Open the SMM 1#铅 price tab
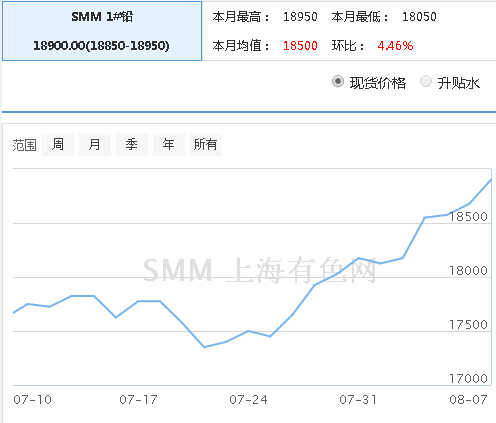 pyautogui.click(x=102, y=31)
